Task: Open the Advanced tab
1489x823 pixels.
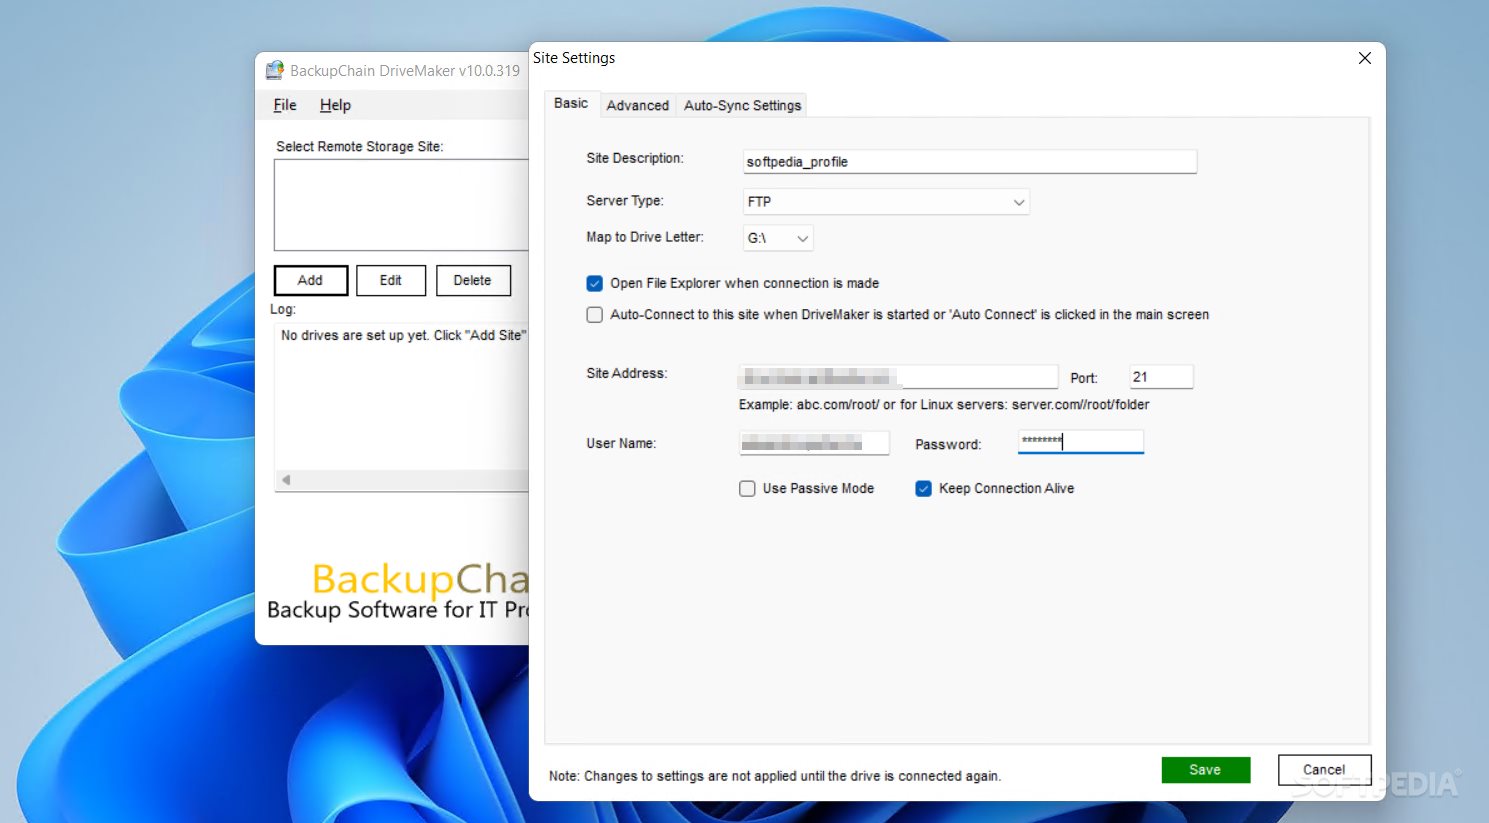Action: [637, 105]
